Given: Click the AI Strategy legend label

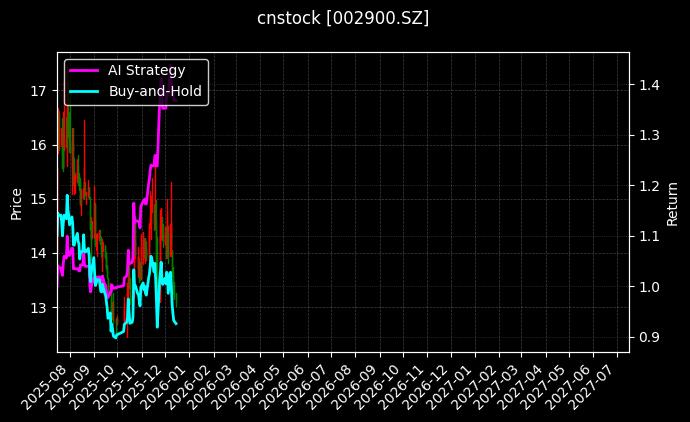Looking at the screenshot, I should 147,70.
